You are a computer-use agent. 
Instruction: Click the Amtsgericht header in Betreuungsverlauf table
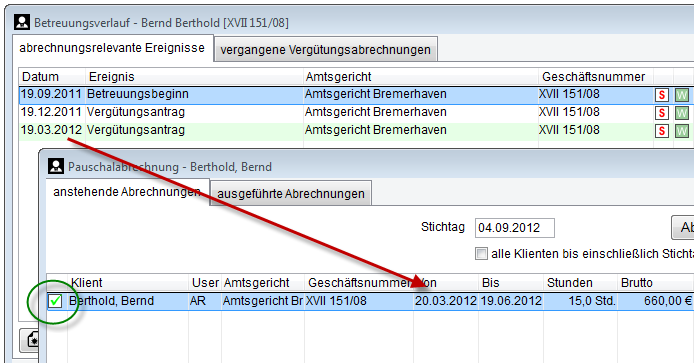(420, 77)
